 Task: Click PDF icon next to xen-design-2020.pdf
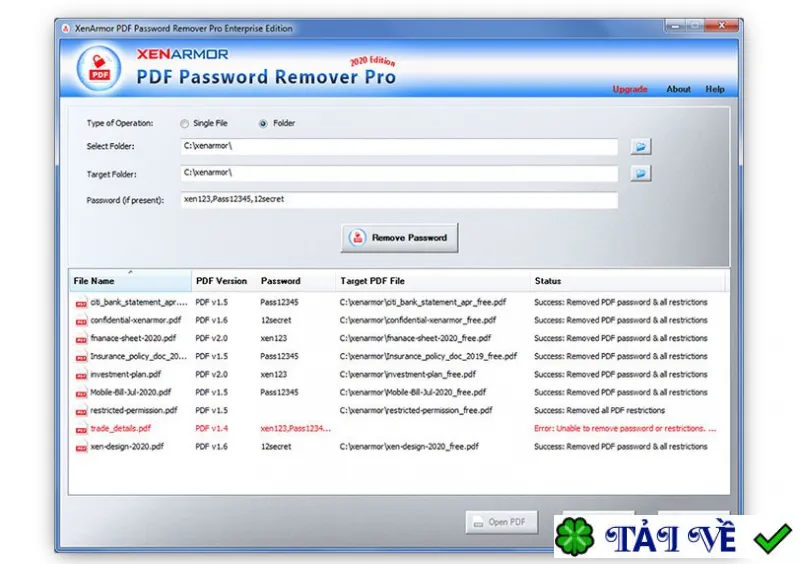[x=81, y=448]
